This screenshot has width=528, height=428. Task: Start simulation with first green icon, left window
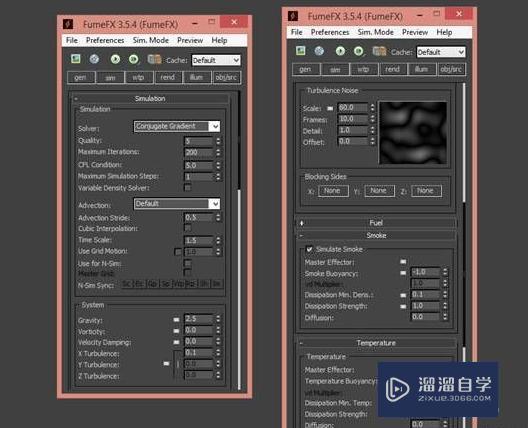[115, 59]
